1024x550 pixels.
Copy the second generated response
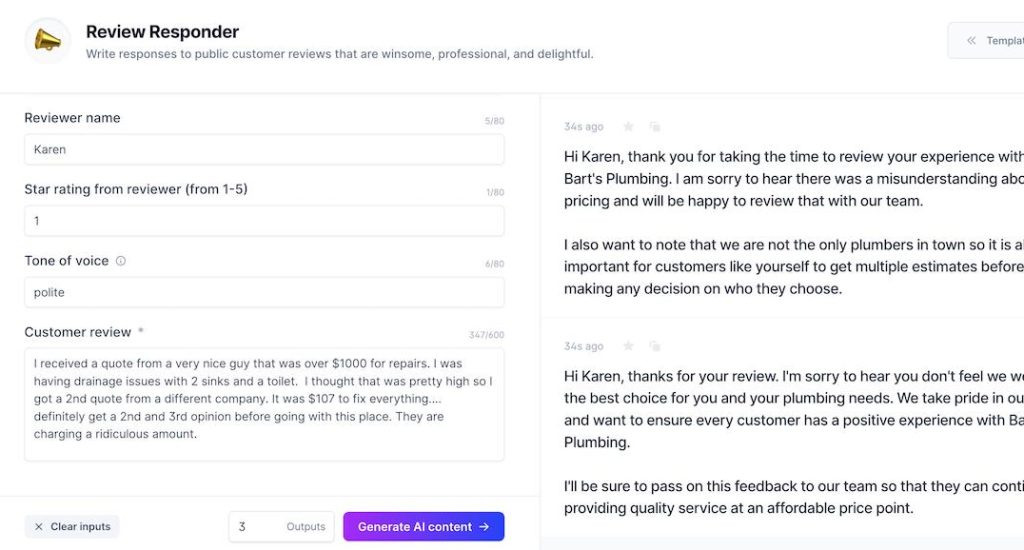(655, 346)
